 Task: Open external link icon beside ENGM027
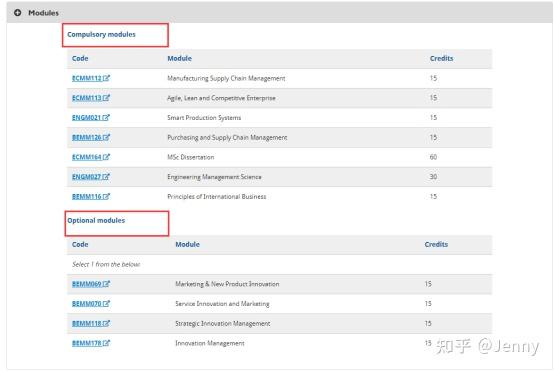click(x=106, y=177)
